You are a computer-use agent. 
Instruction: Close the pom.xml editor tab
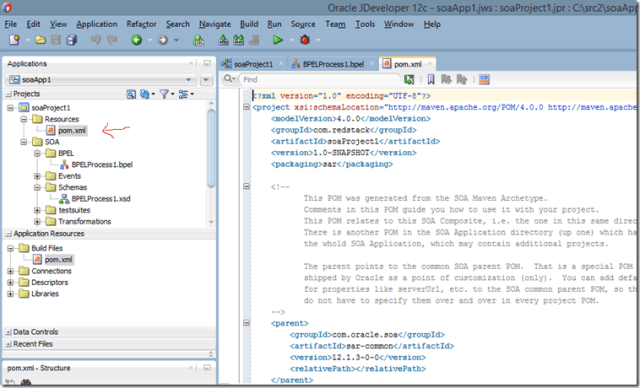(429, 64)
